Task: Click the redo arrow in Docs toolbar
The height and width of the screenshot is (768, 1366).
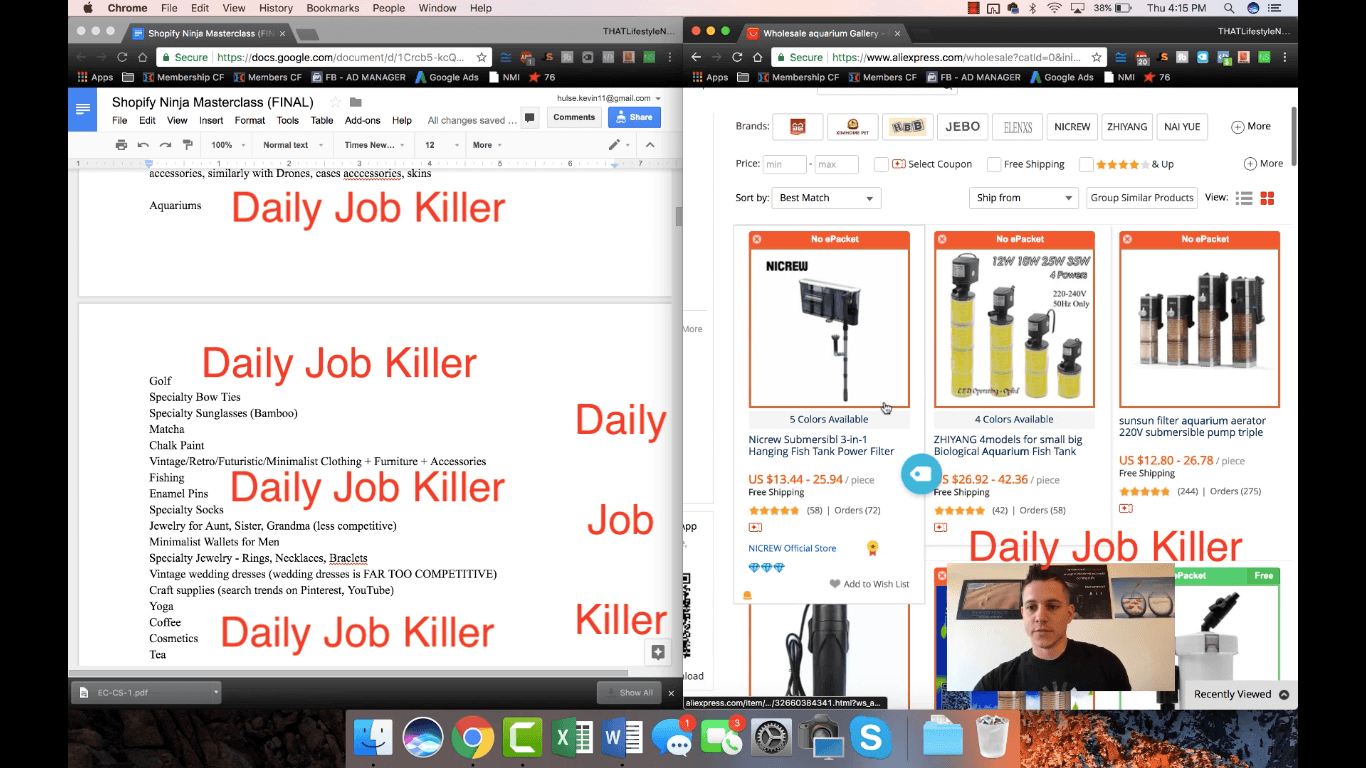Action: (x=165, y=145)
